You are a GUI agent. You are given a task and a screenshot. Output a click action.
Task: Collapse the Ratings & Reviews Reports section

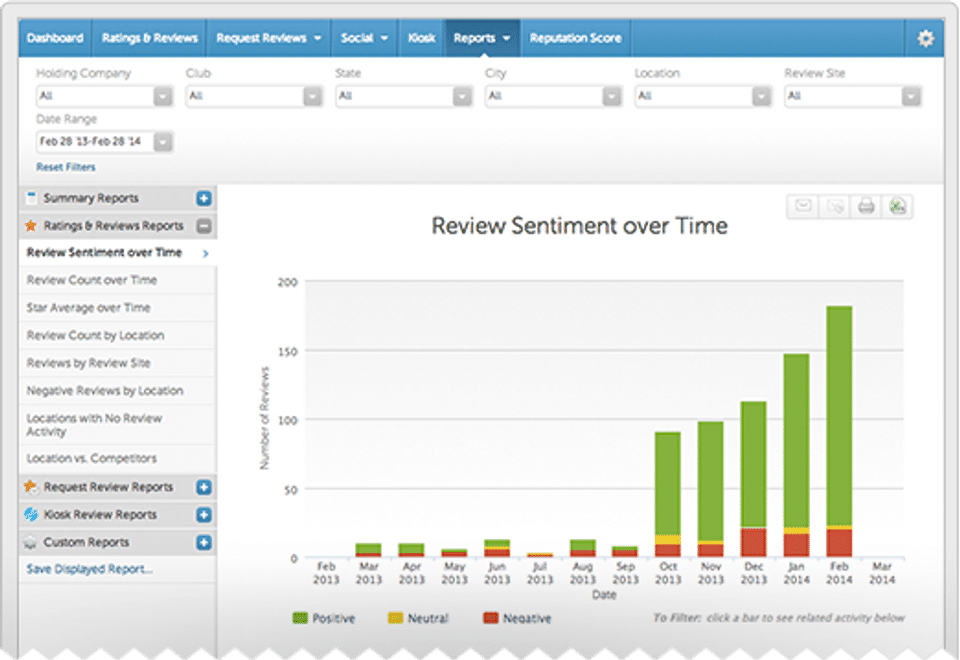point(203,226)
